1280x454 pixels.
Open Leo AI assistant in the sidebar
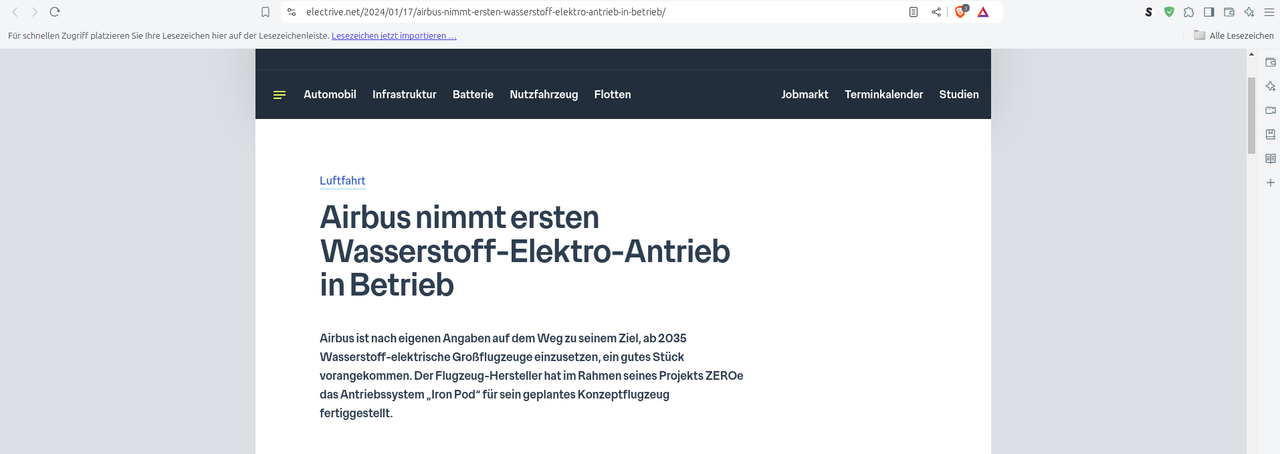[x=1271, y=86]
